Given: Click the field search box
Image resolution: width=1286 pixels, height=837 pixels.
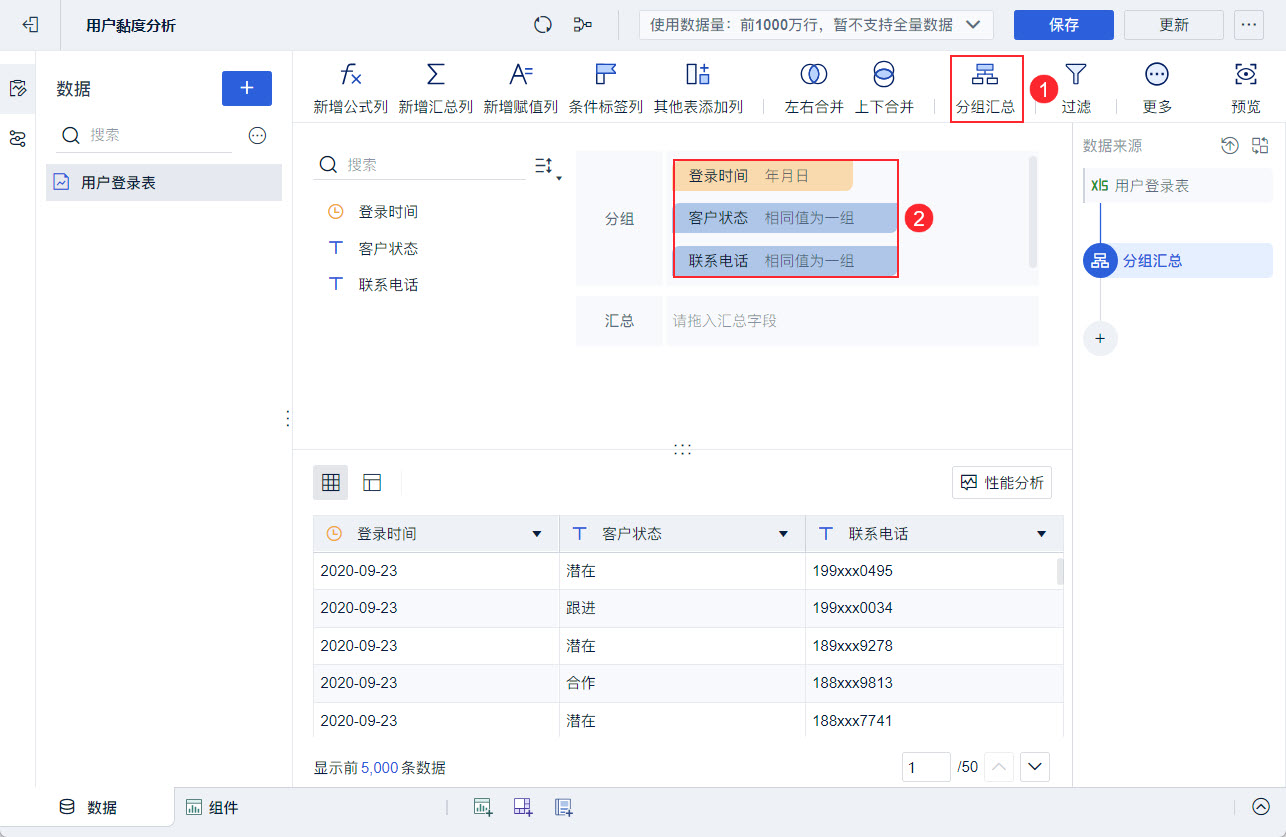Looking at the screenshot, I should pos(420,165).
